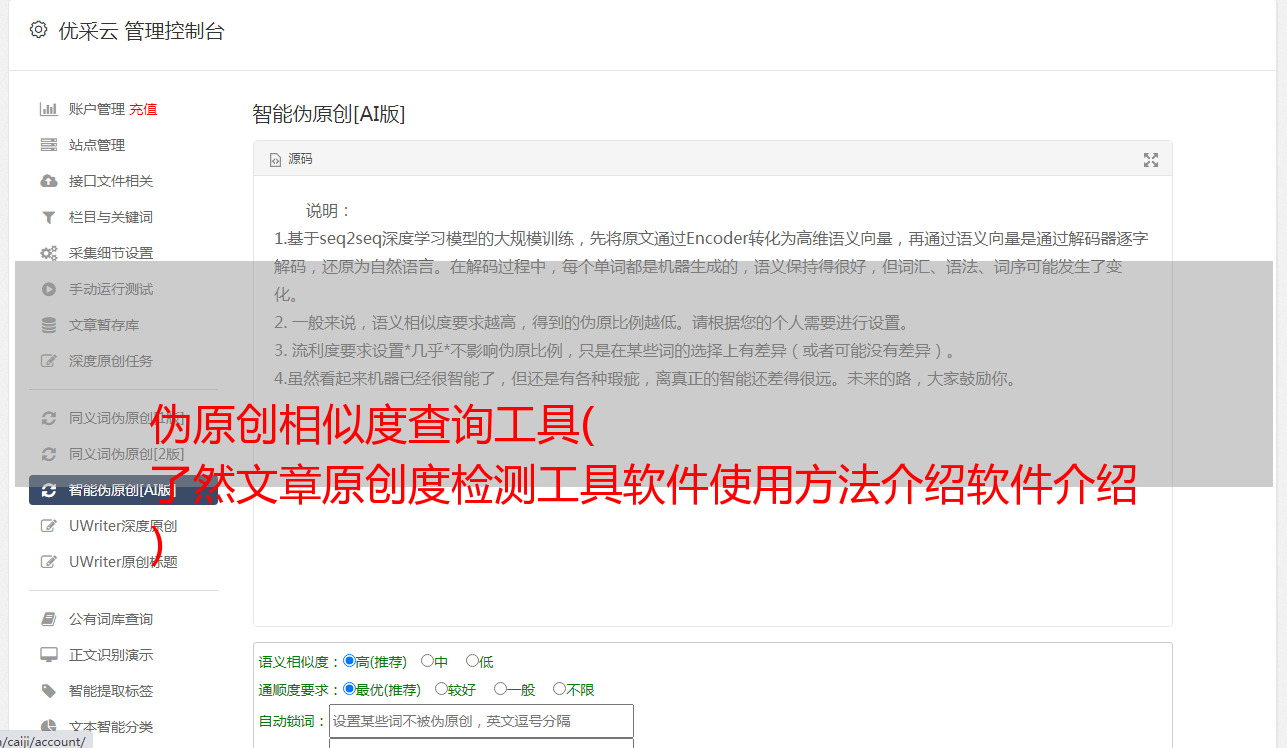Open 账户管理 bar chart icon
The image size is (1287, 748).
(x=48, y=109)
